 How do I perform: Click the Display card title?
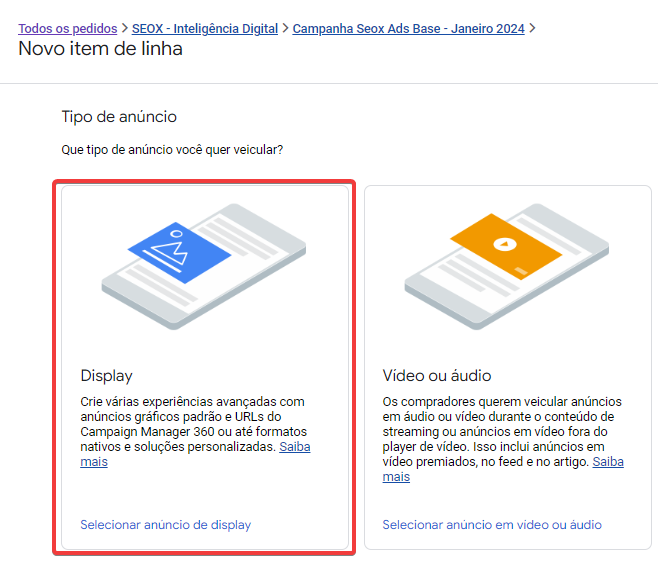pyautogui.click(x=107, y=376)
